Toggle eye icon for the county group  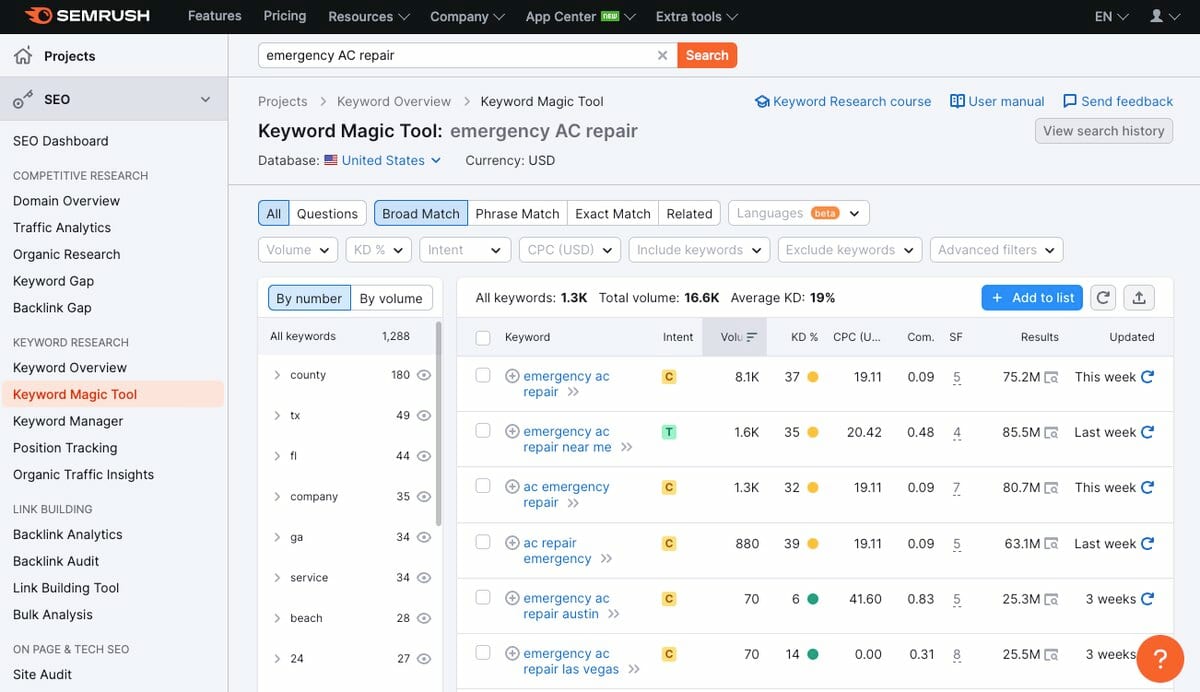coord(424,375)
